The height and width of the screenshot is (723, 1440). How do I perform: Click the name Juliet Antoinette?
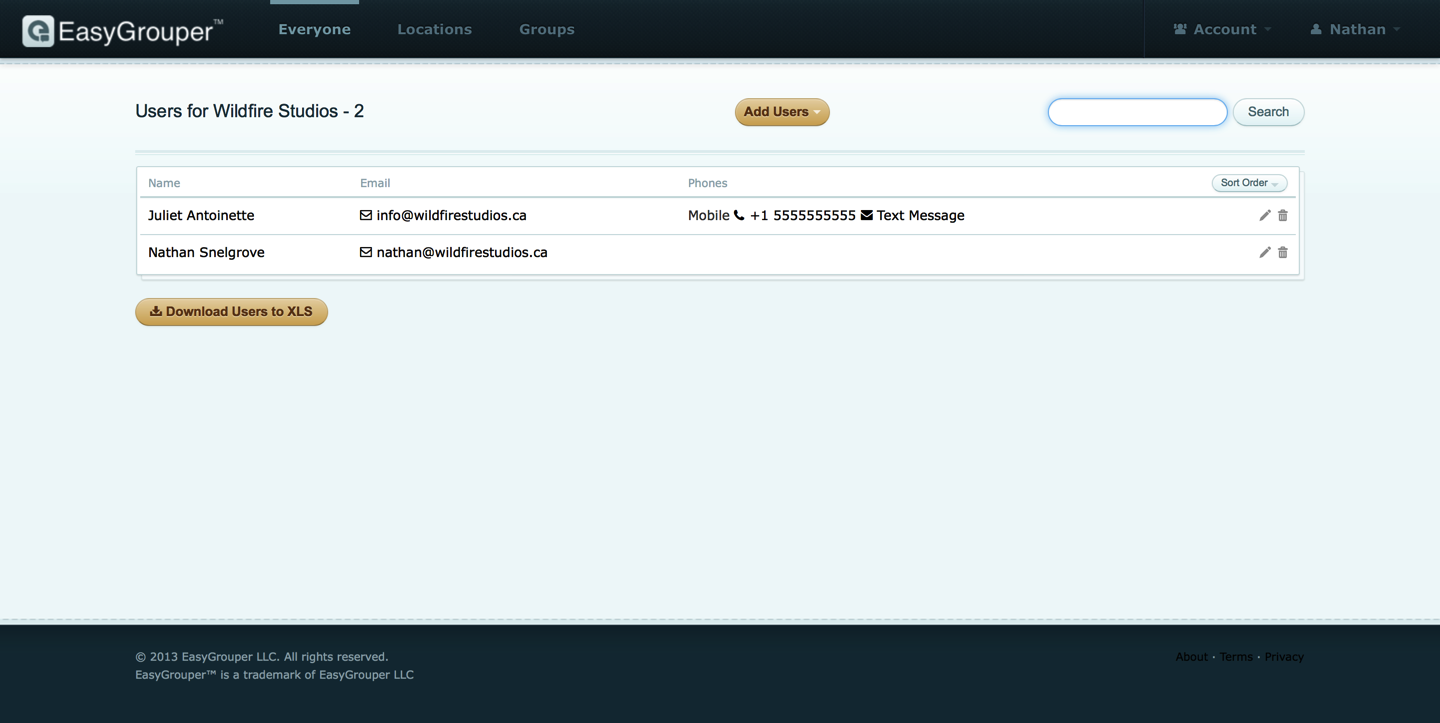coord(201,215)
